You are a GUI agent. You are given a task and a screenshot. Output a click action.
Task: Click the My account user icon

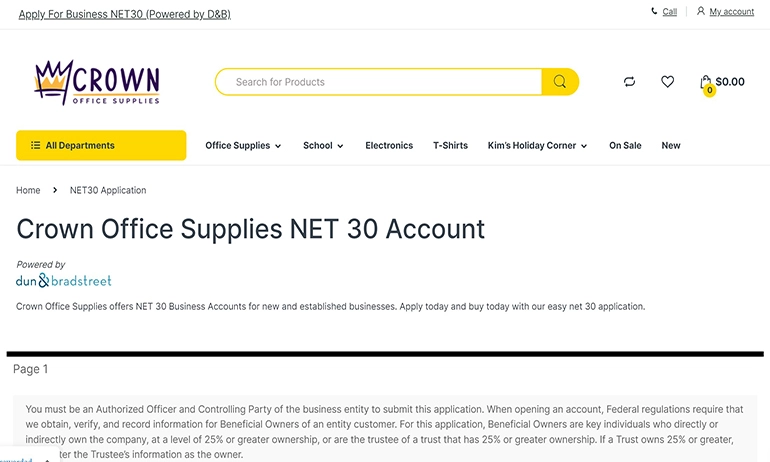pyautogui.click(x=701, y=12)
